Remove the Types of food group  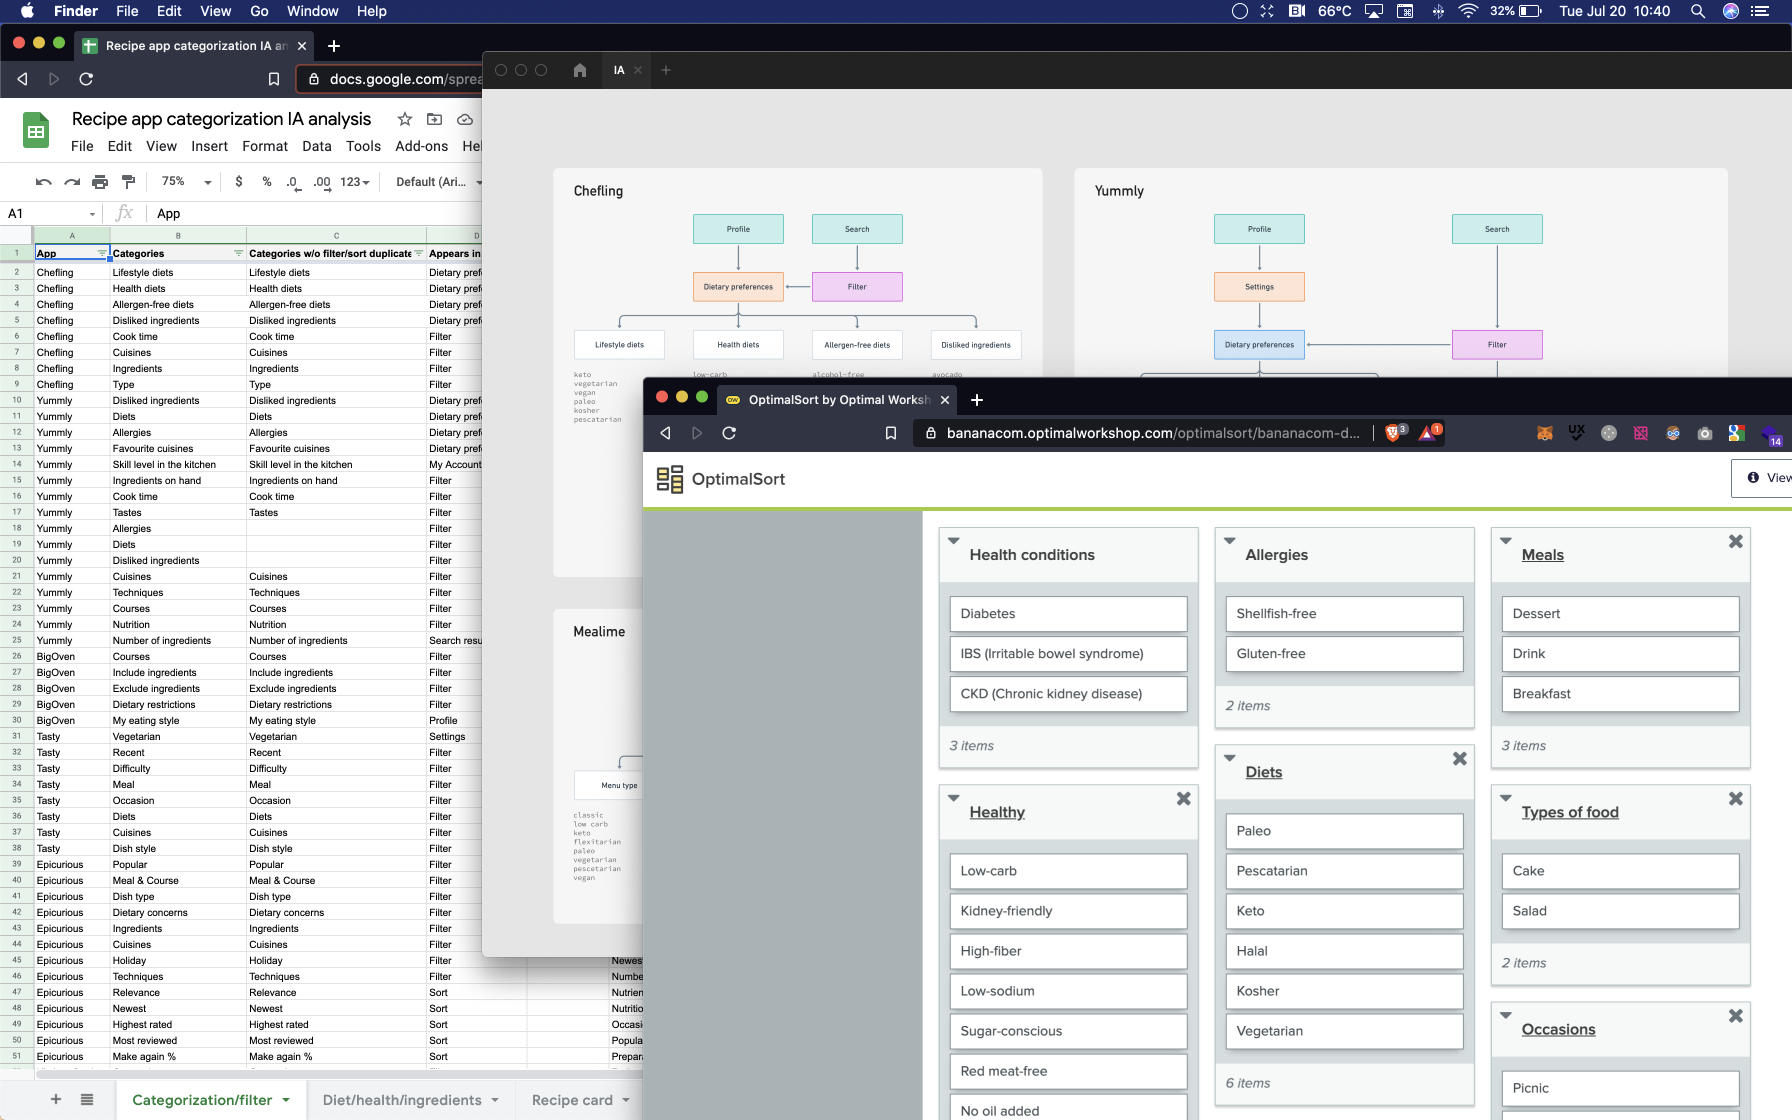pos(1736,798)
